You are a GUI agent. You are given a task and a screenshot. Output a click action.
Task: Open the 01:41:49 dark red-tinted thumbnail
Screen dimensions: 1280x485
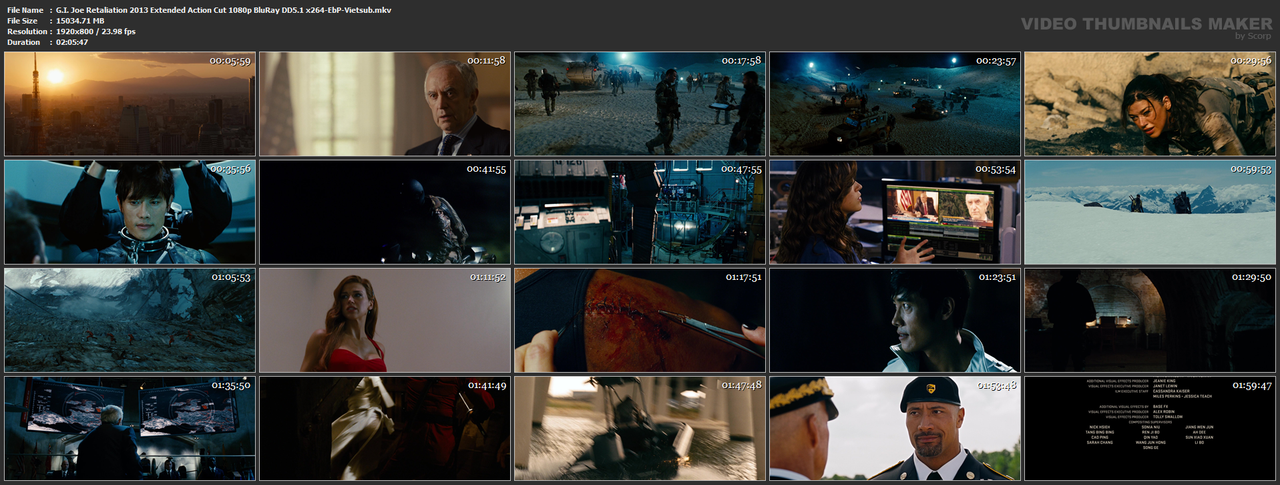(385, 427)
